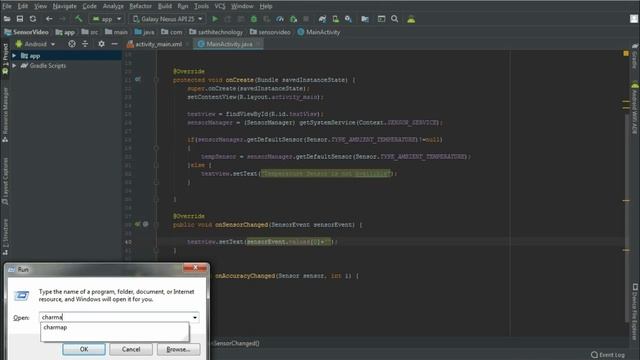Toggle the Layout Captures side tab
This screenshot has width=640, height=360.
click(x=5, y=181)
